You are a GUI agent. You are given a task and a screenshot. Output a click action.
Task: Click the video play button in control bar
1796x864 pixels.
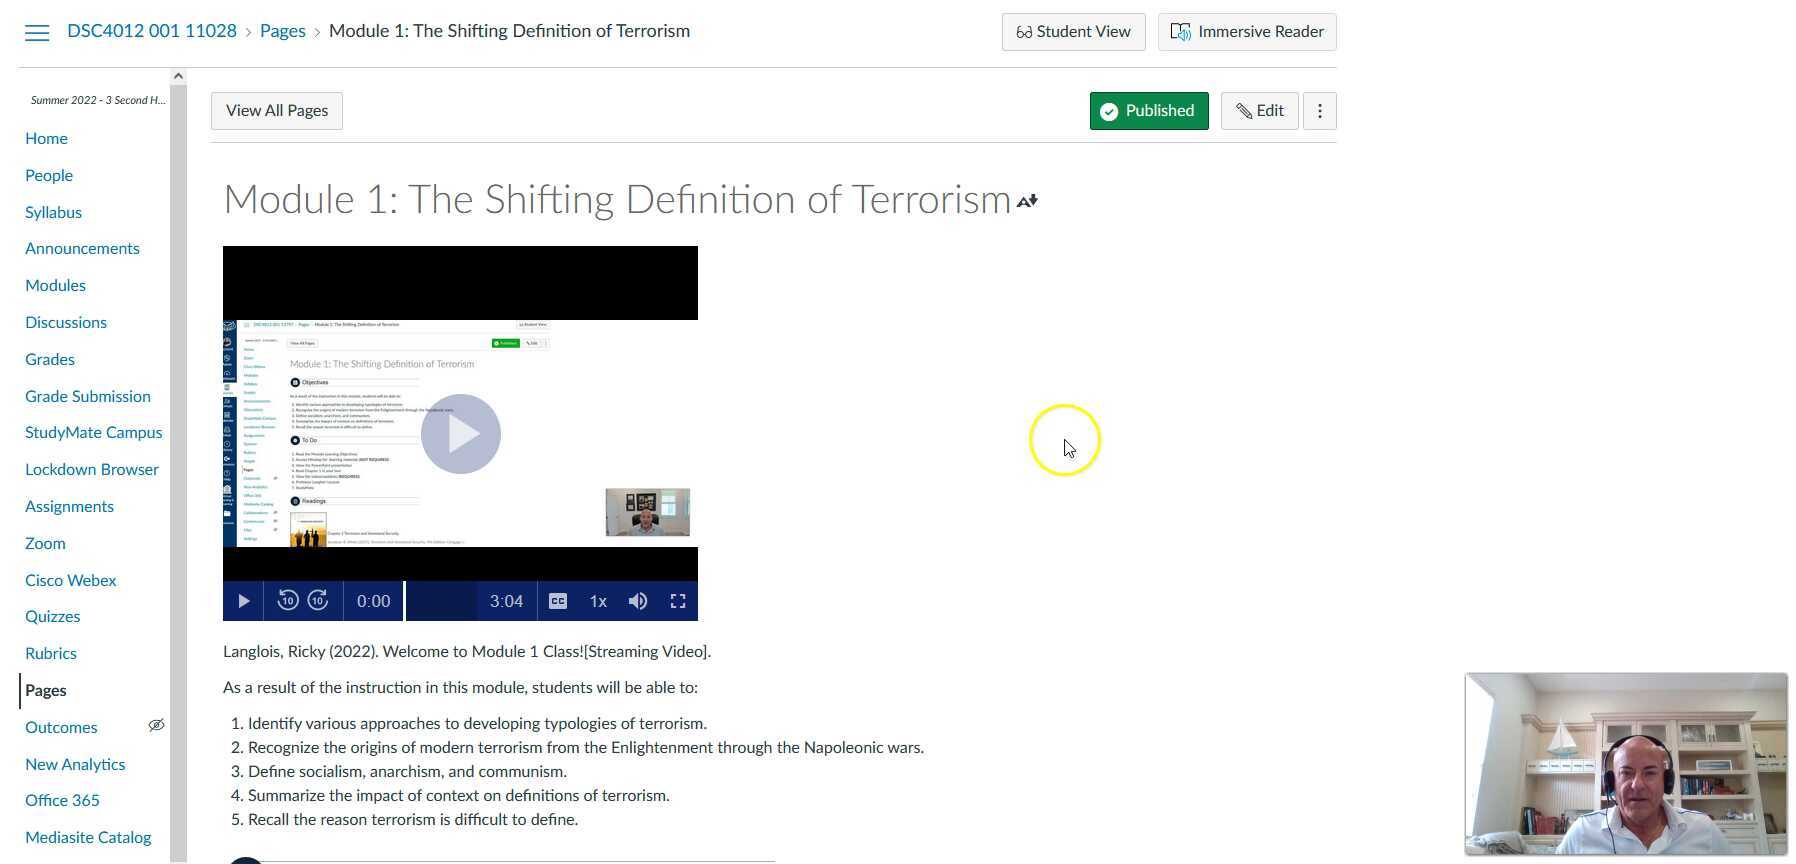[243, 601]
